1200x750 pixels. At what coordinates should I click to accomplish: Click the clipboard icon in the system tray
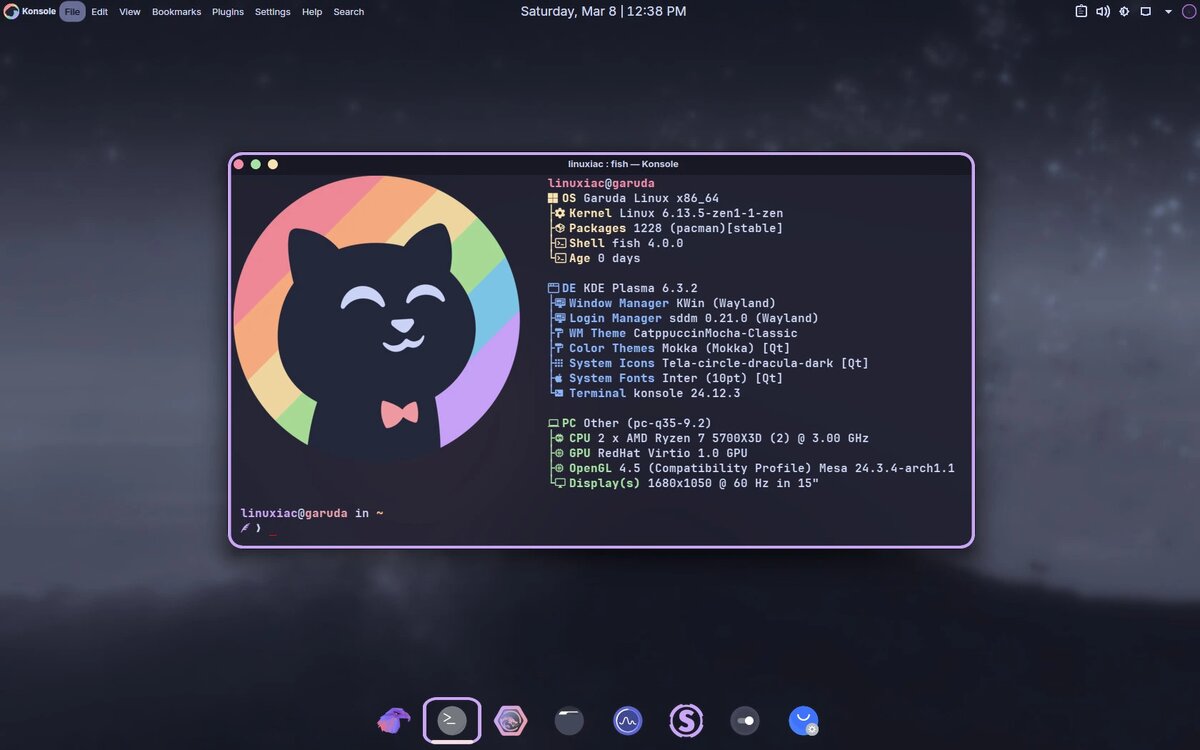(x=1081, y=11)
